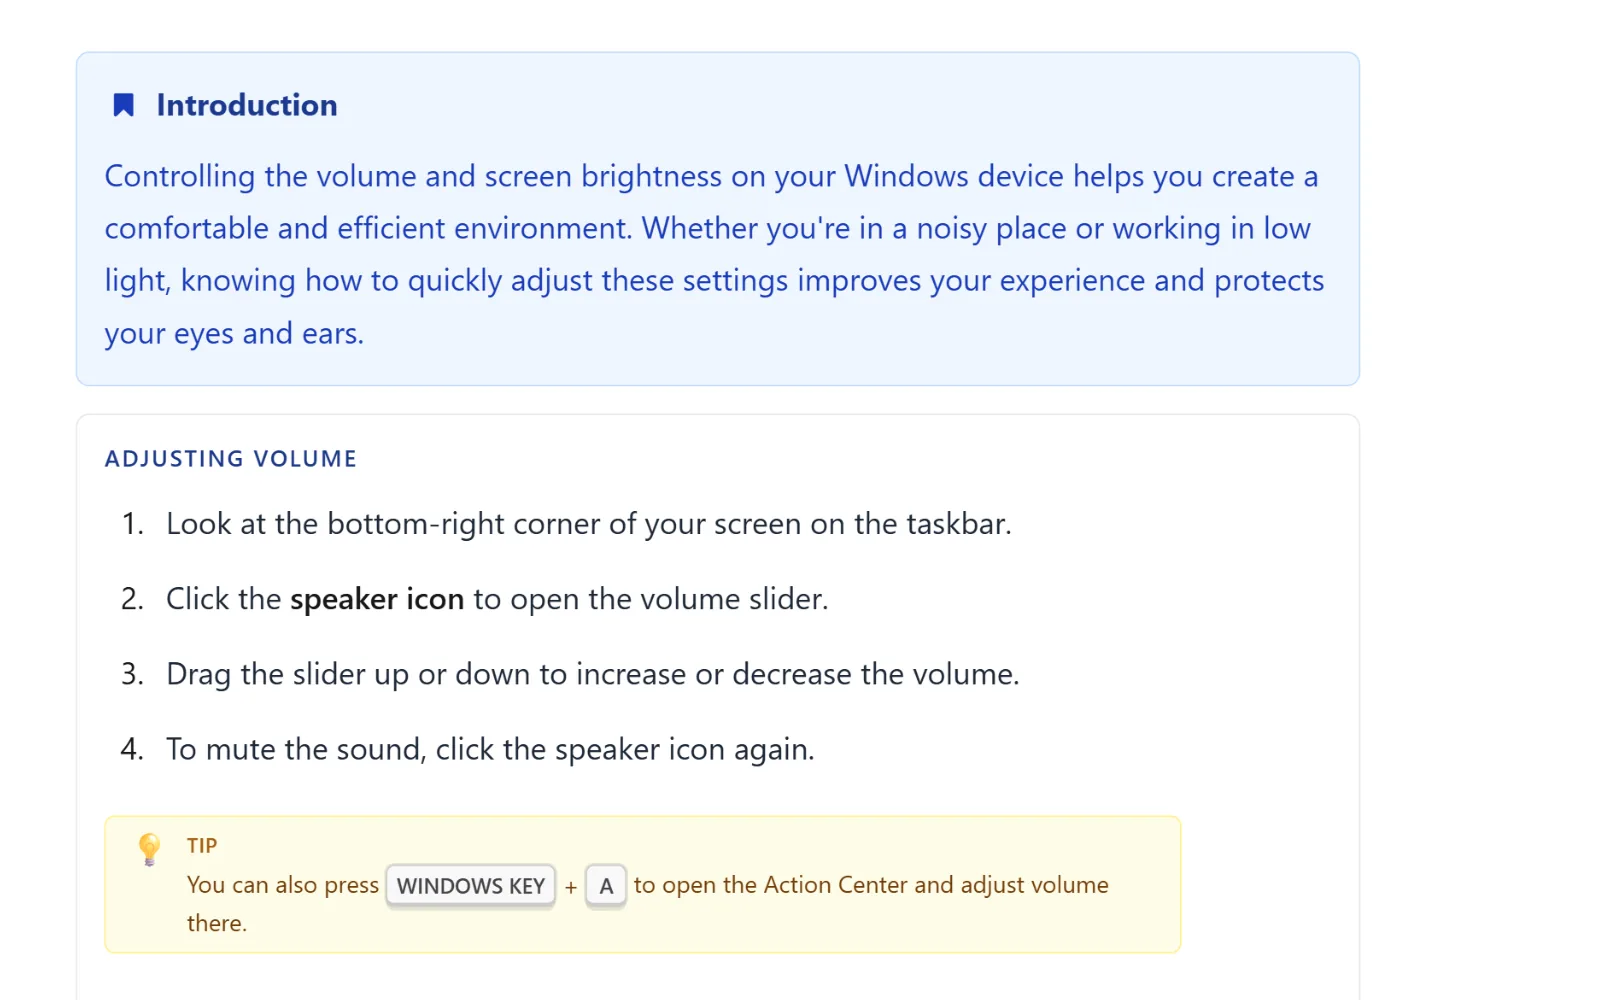Click 'You can also press' text
This screenshot has width=1600, height=1000.
point(283,885)
